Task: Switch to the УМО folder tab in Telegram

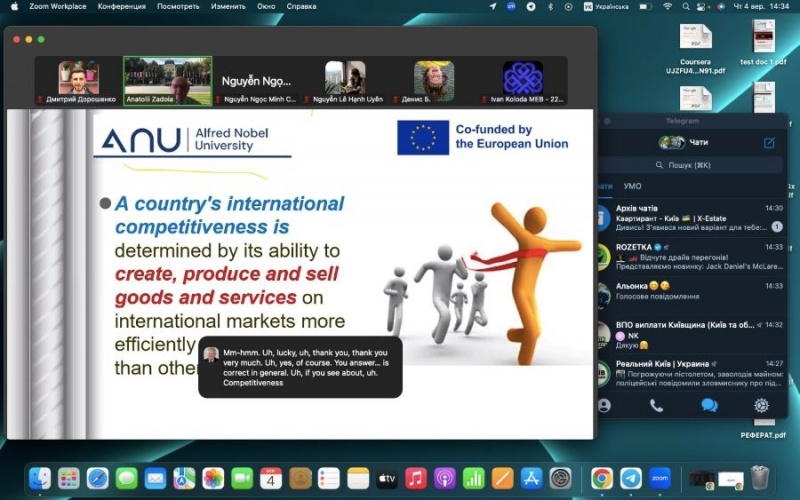Action: click(632, 186)
